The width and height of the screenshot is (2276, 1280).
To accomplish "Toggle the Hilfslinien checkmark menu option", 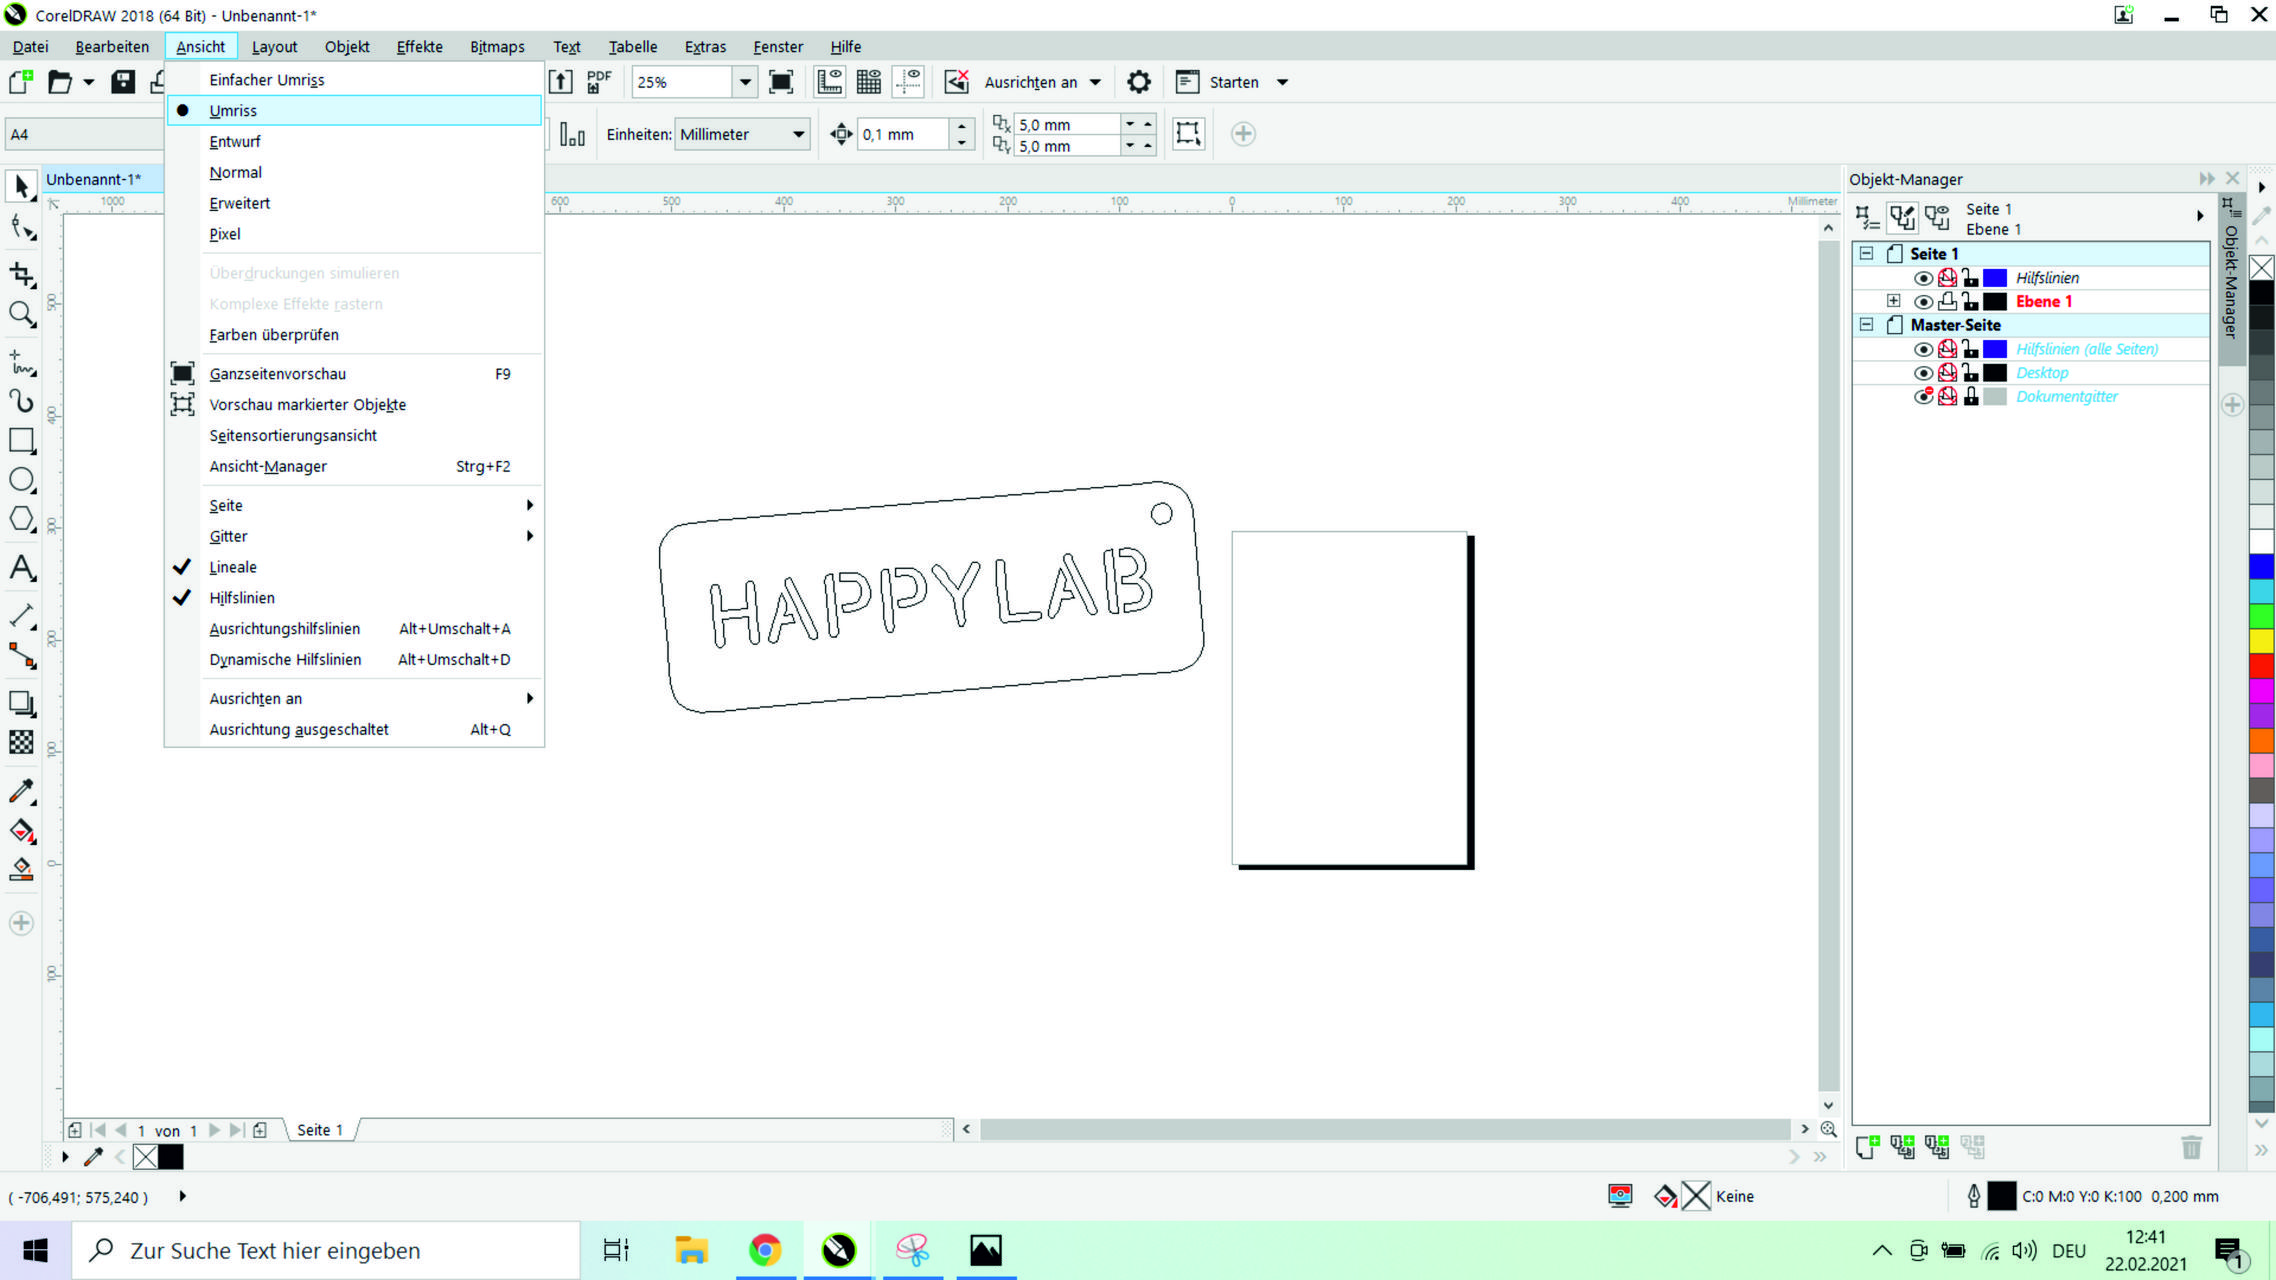I will point(241,598).
